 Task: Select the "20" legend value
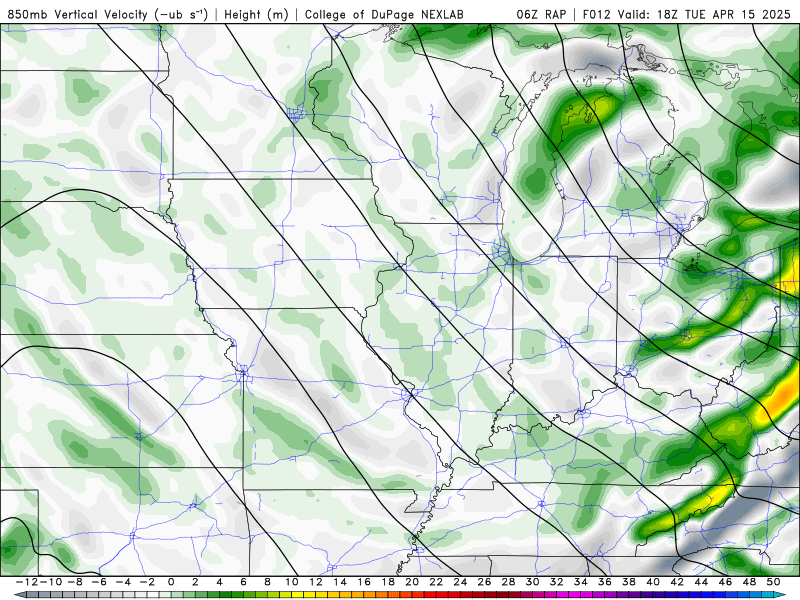tap(412, 582)
